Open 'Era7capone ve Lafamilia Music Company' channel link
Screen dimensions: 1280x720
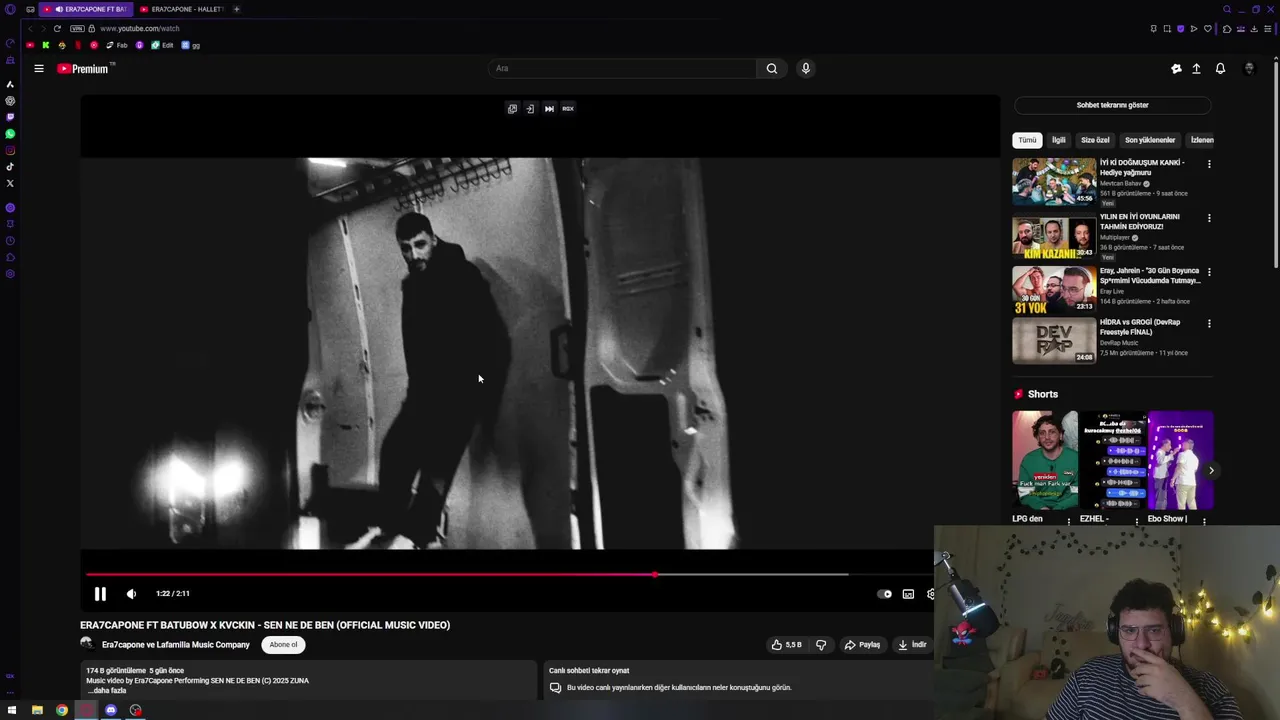[176, 645]
